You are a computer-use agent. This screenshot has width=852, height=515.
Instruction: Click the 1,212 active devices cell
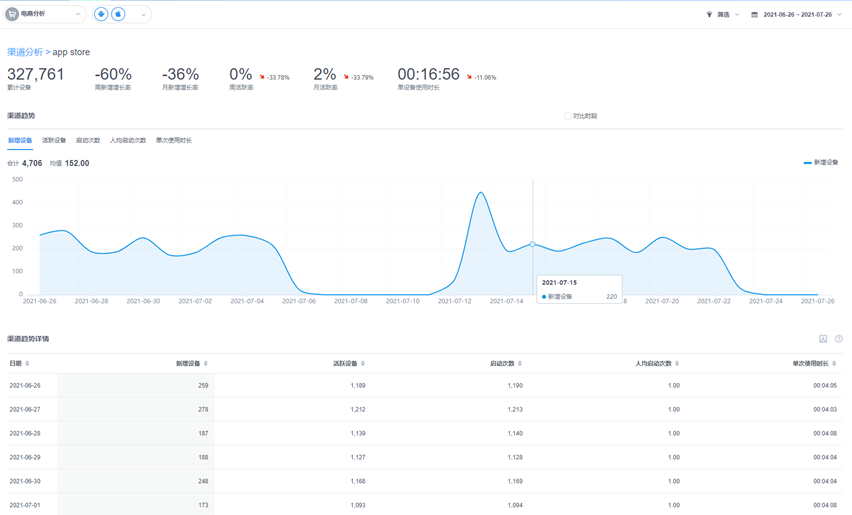click(x=358, y=409)
